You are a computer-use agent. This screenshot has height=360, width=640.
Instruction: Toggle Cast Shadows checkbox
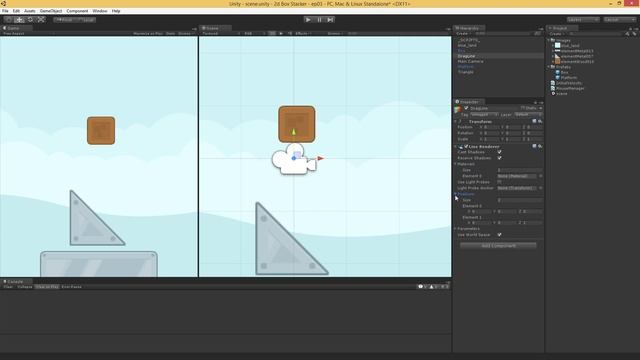(499, 152)
